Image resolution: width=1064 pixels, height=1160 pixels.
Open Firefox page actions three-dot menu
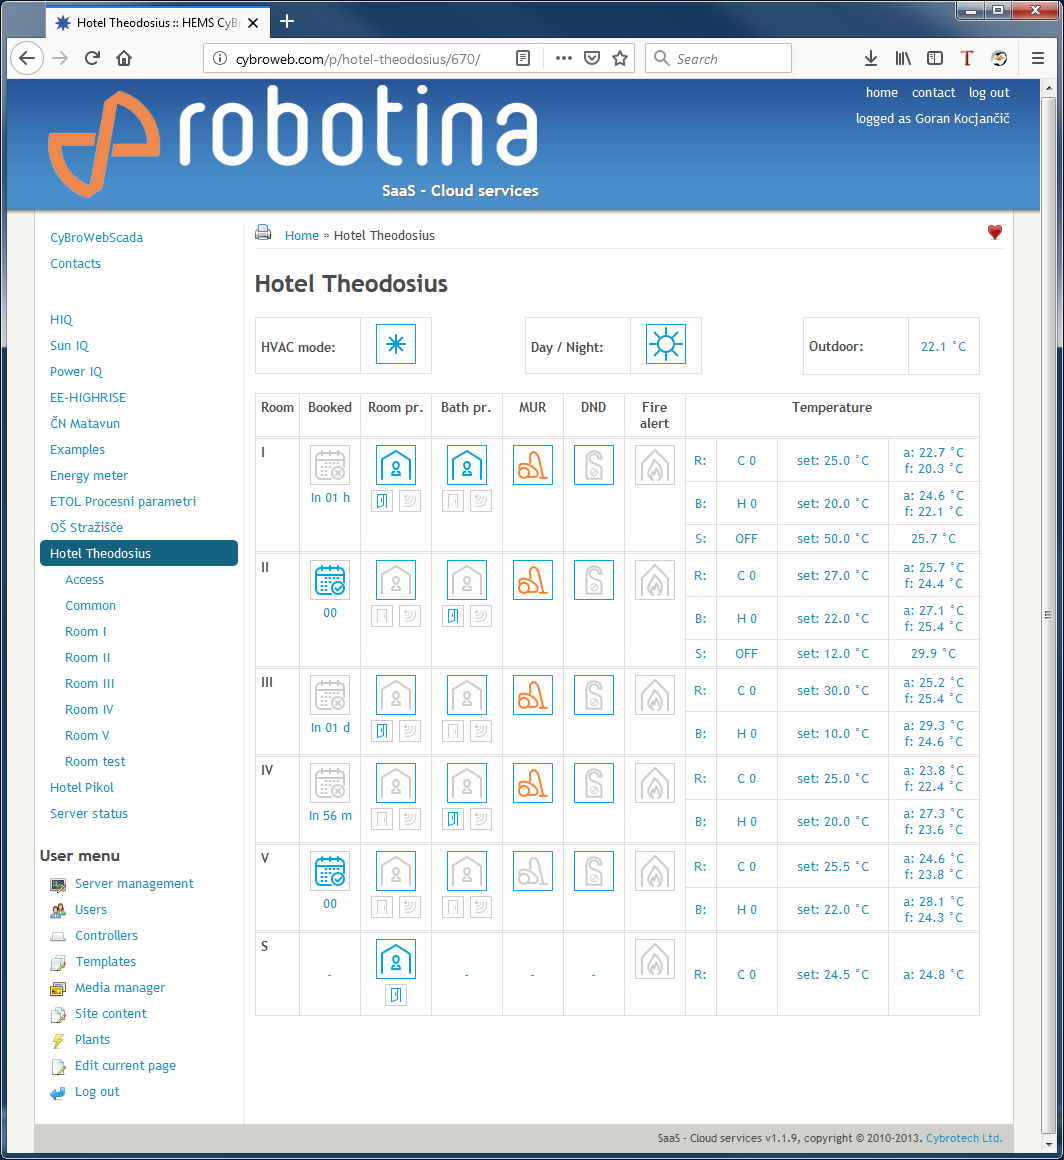tap(564, 59)
